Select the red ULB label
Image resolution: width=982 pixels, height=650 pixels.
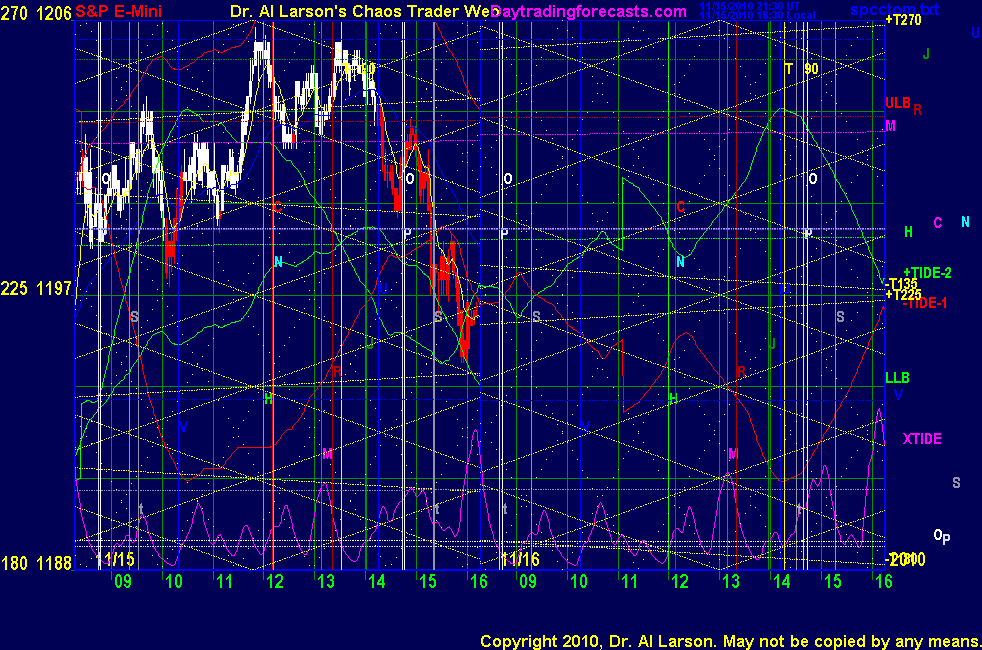tap(897, 103)
